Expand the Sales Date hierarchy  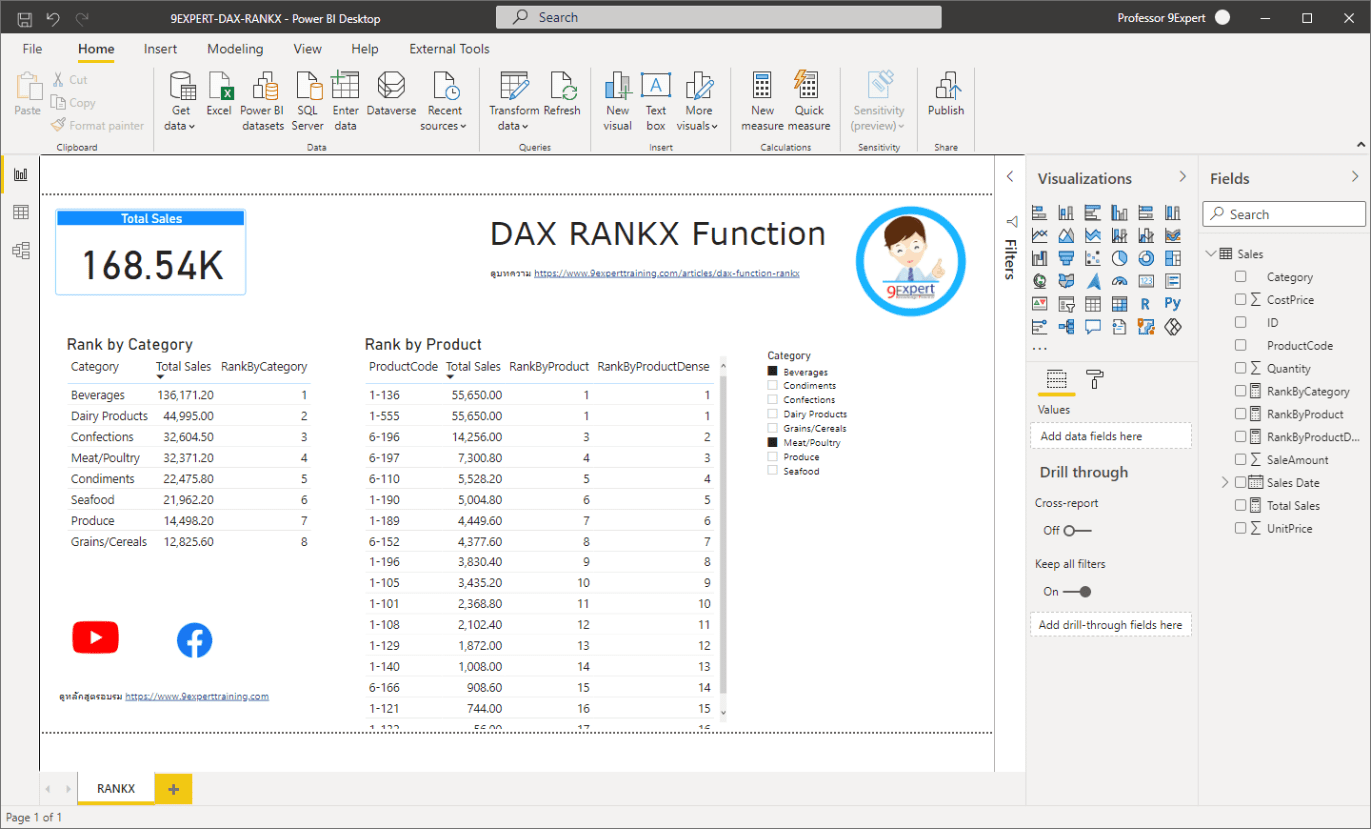coord(1224,482)
